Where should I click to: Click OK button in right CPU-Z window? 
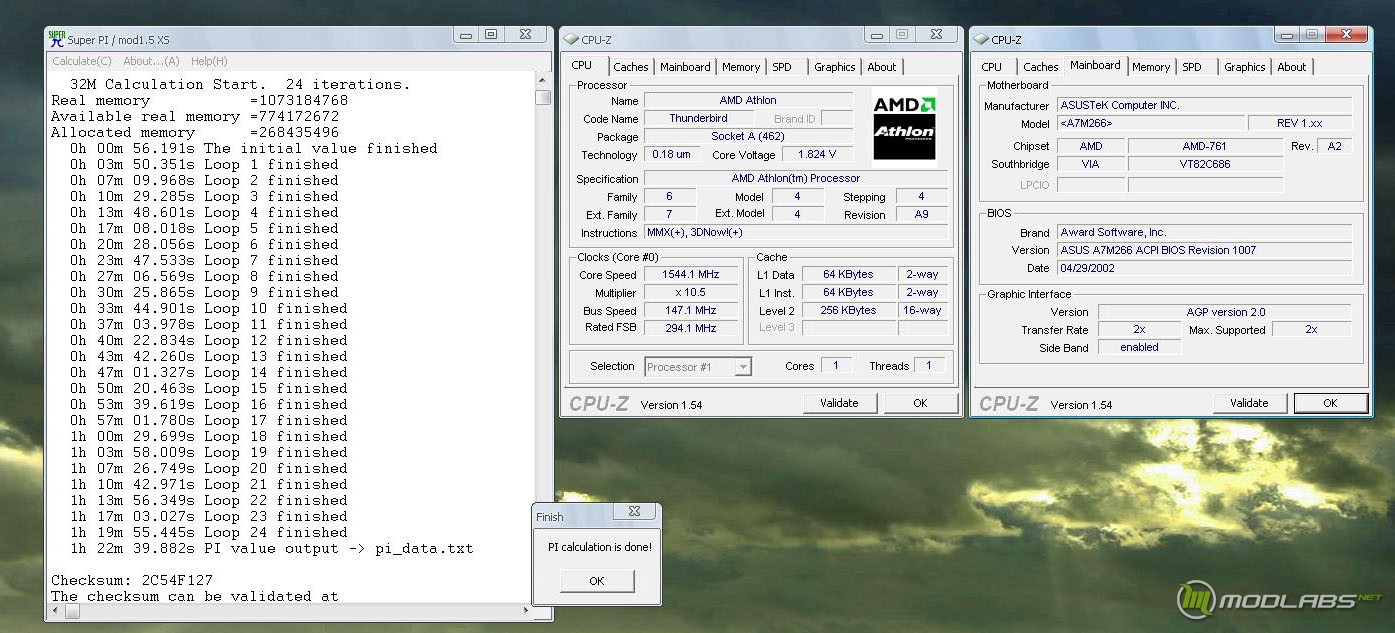1330,403
